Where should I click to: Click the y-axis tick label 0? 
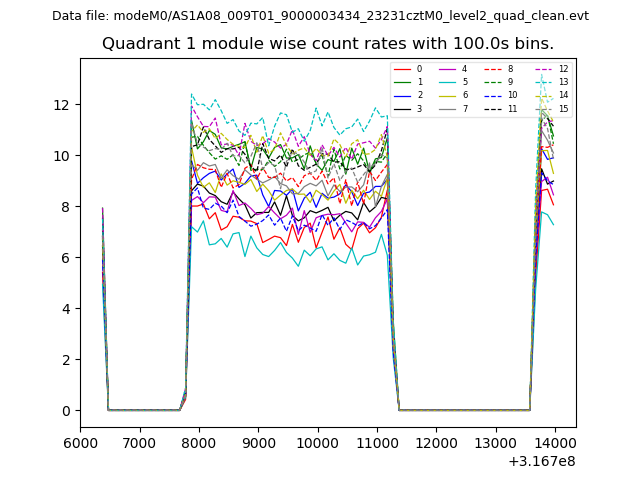(64, 411)
